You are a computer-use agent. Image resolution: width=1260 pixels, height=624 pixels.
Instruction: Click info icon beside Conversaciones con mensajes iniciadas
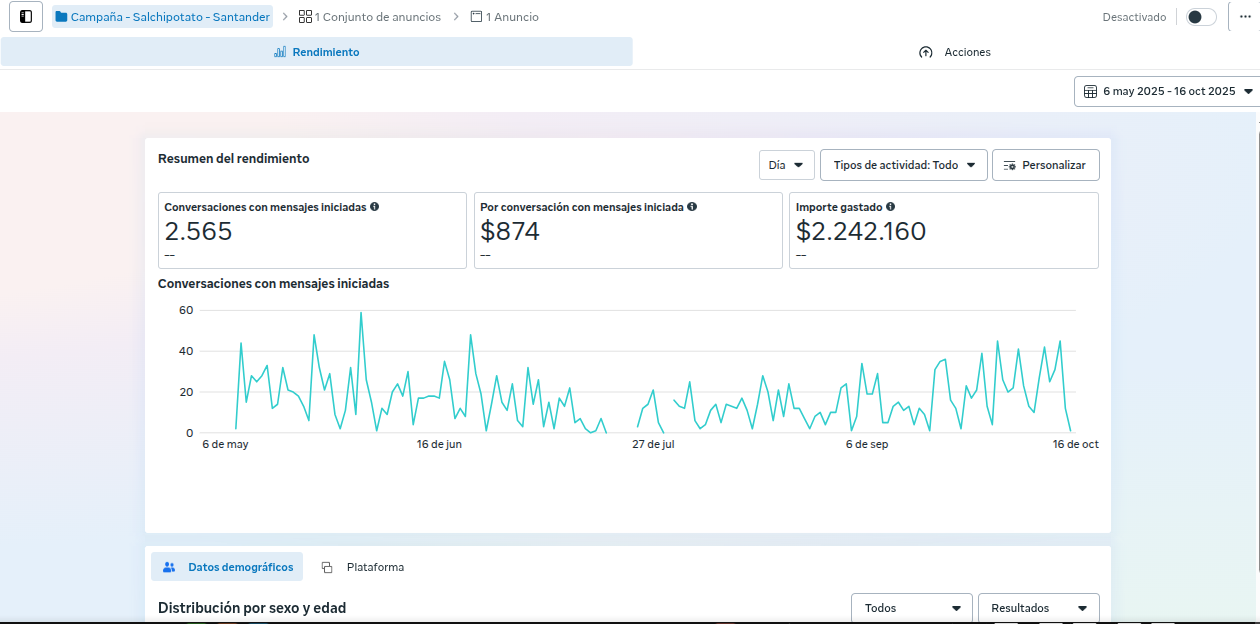tap(375, 207)
